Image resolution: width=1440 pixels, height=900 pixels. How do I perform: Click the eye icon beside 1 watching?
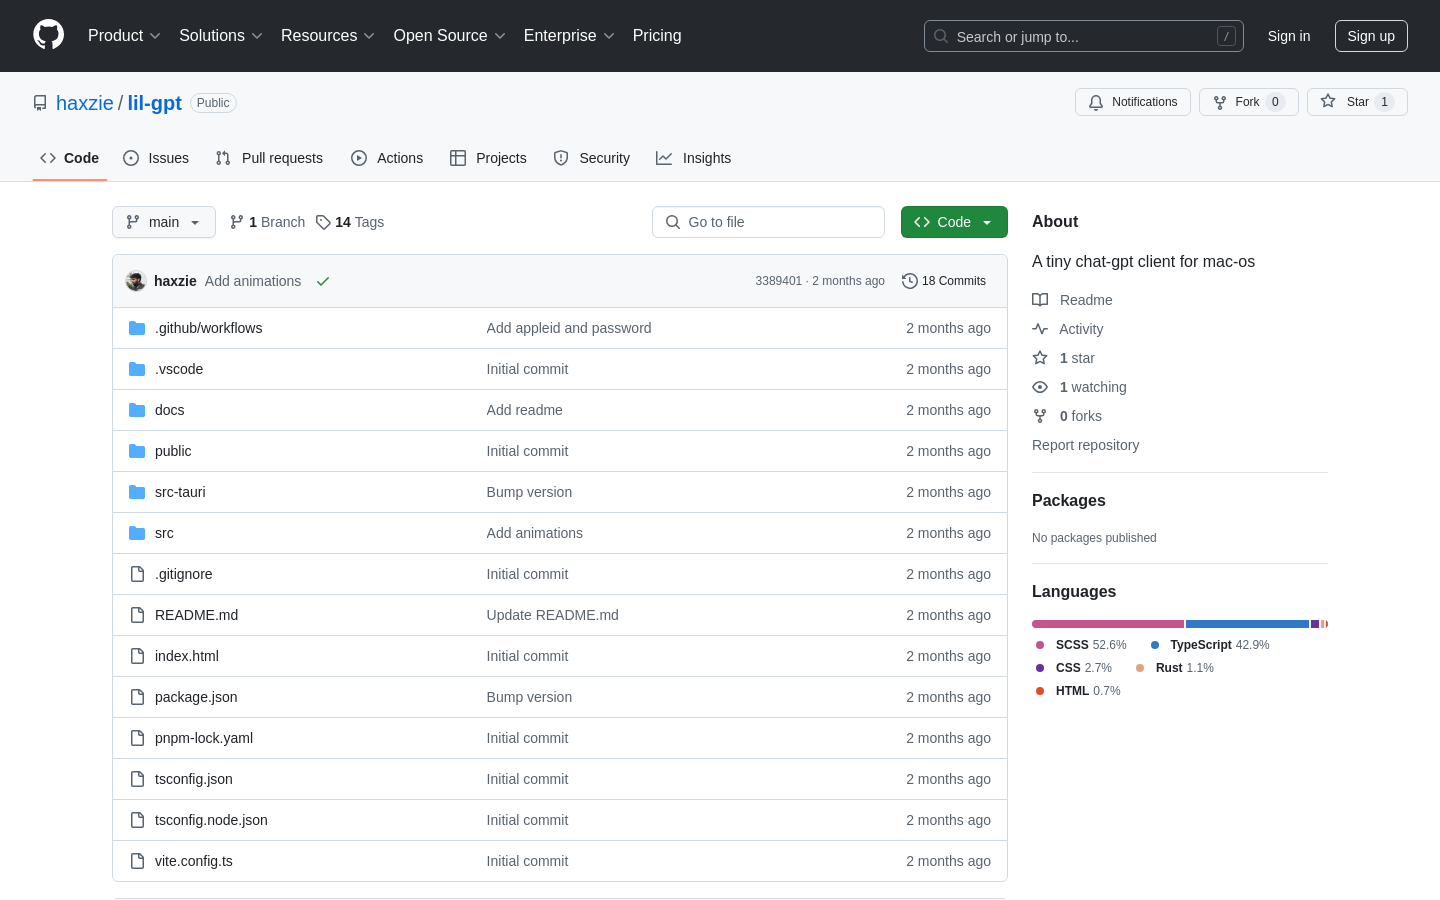pos(1040,387)
